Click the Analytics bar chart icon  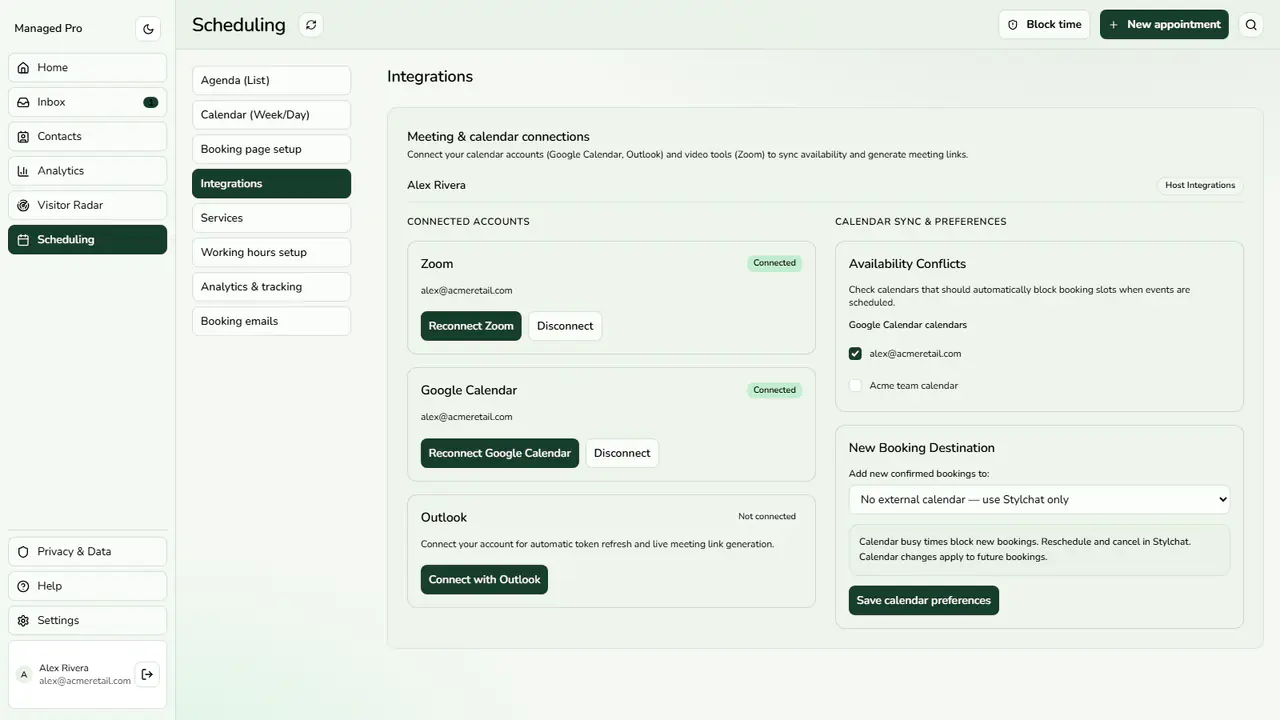click(23, 171)
